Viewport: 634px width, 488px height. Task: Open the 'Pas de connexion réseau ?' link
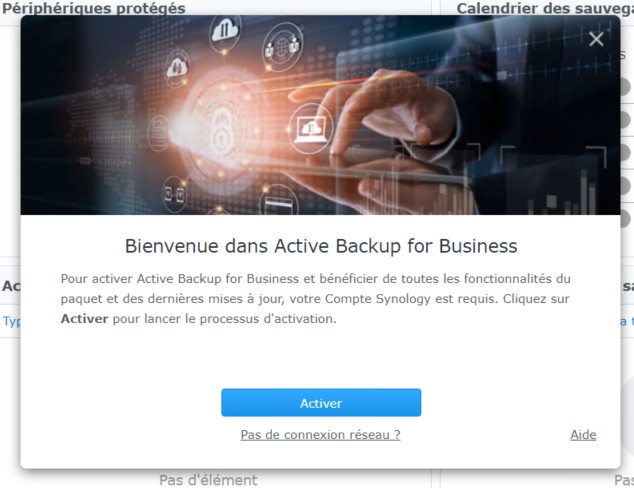[x=320, y=435]
